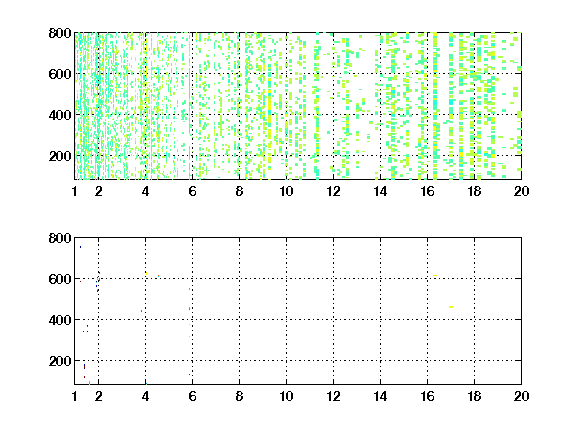Click x-axis tick 16 under bottom plot
Screen dimensions: 576x432
(x=427, y=396)
